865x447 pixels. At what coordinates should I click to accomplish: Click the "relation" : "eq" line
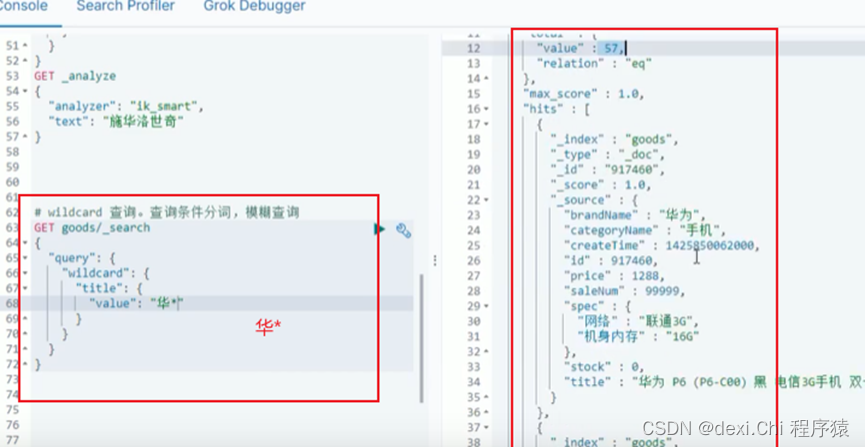pyautogui.click(x=595, y=64)
